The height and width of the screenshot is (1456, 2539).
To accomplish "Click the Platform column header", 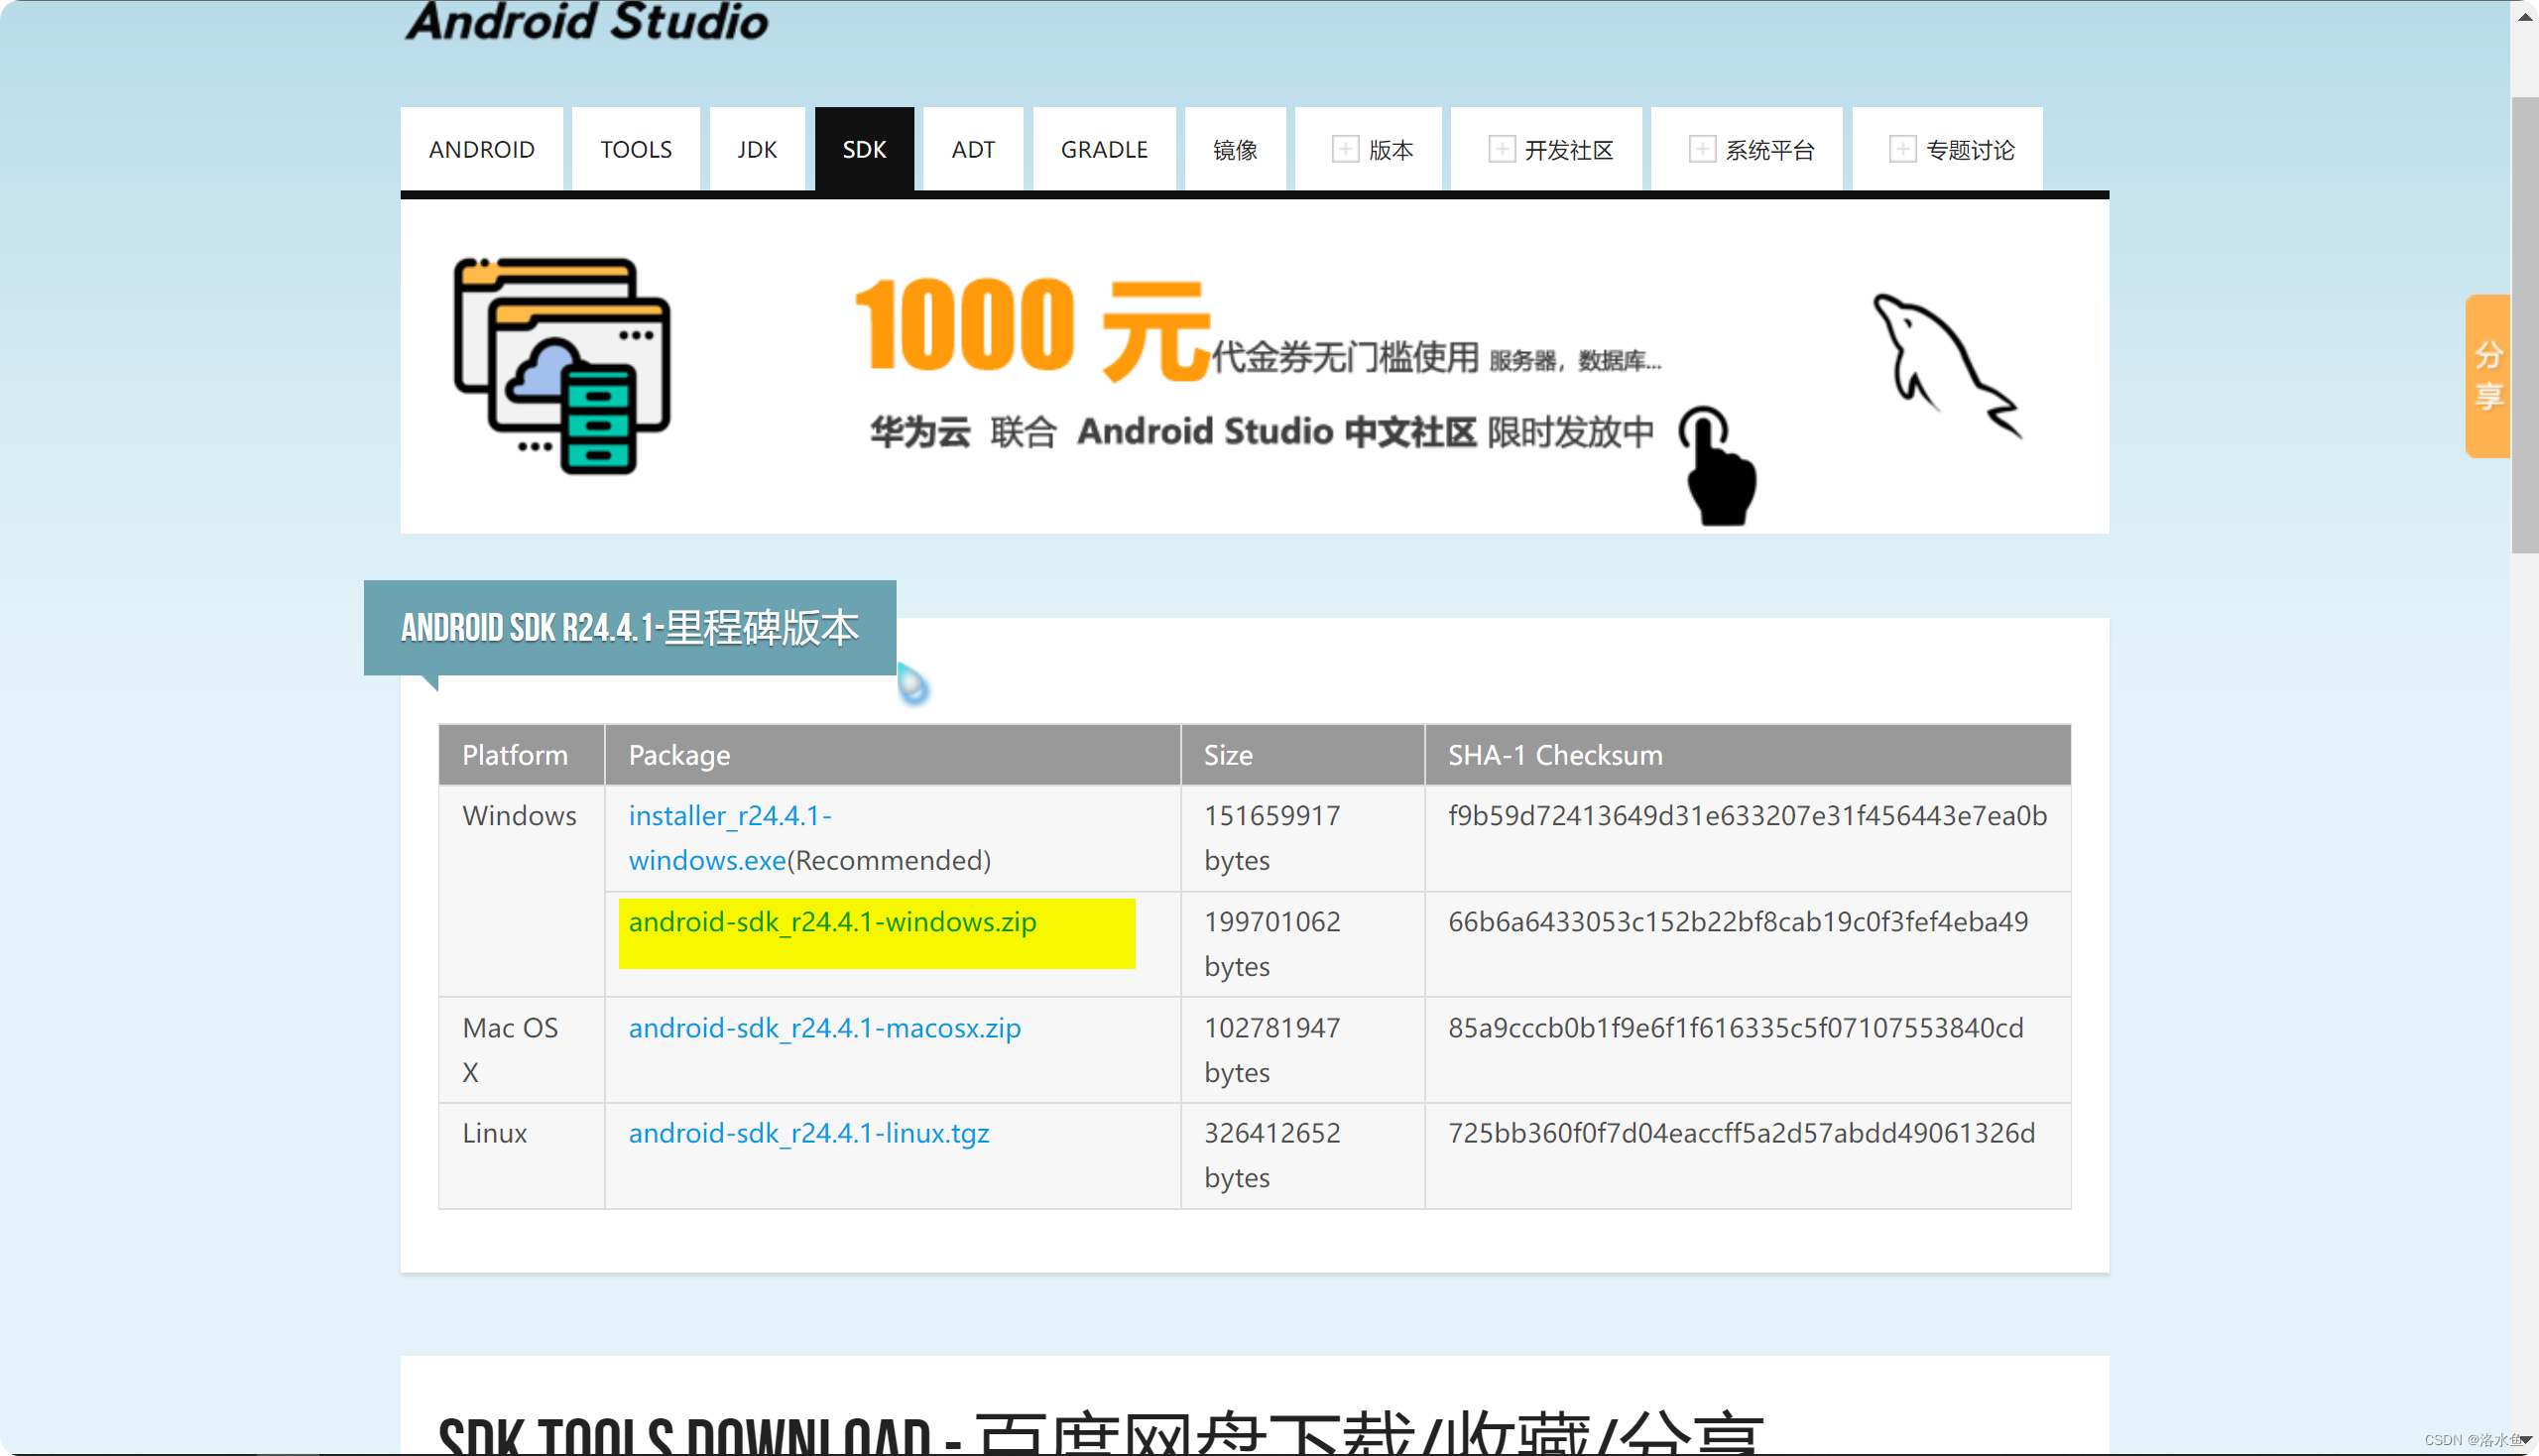I will point(521,755).
